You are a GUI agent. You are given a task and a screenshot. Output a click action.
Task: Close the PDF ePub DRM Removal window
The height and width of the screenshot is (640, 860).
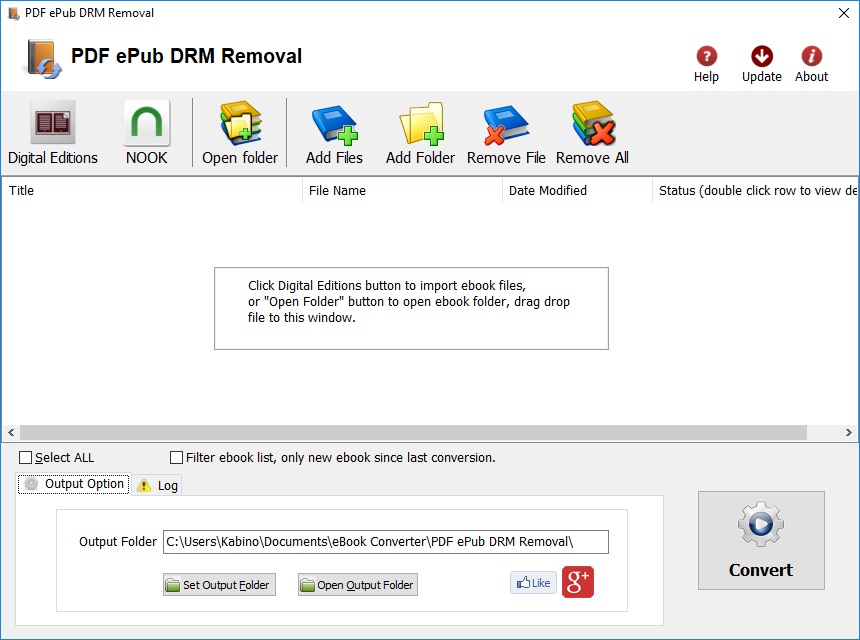[x=844, y=13]
